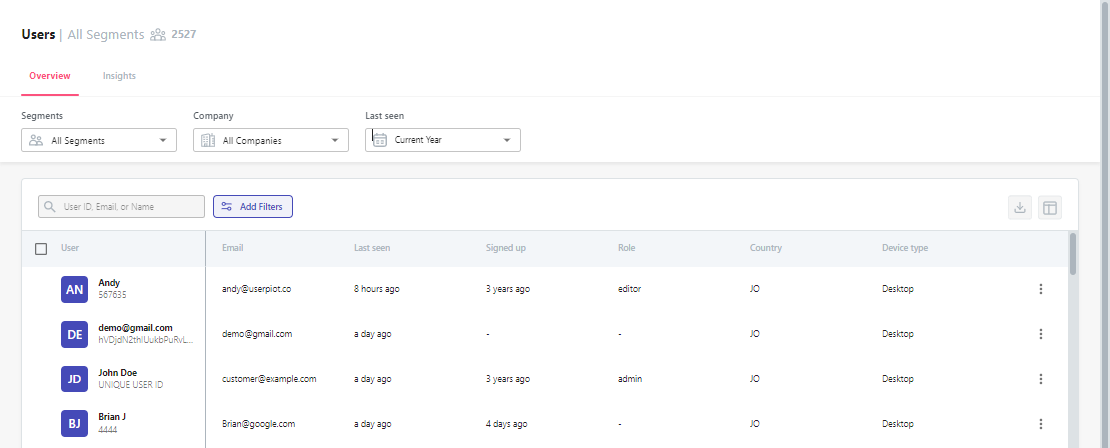Viewport: 1110px width, 448px height.
Task: Expand the All Segments dropdown
Action: click(x=99, y=140)
